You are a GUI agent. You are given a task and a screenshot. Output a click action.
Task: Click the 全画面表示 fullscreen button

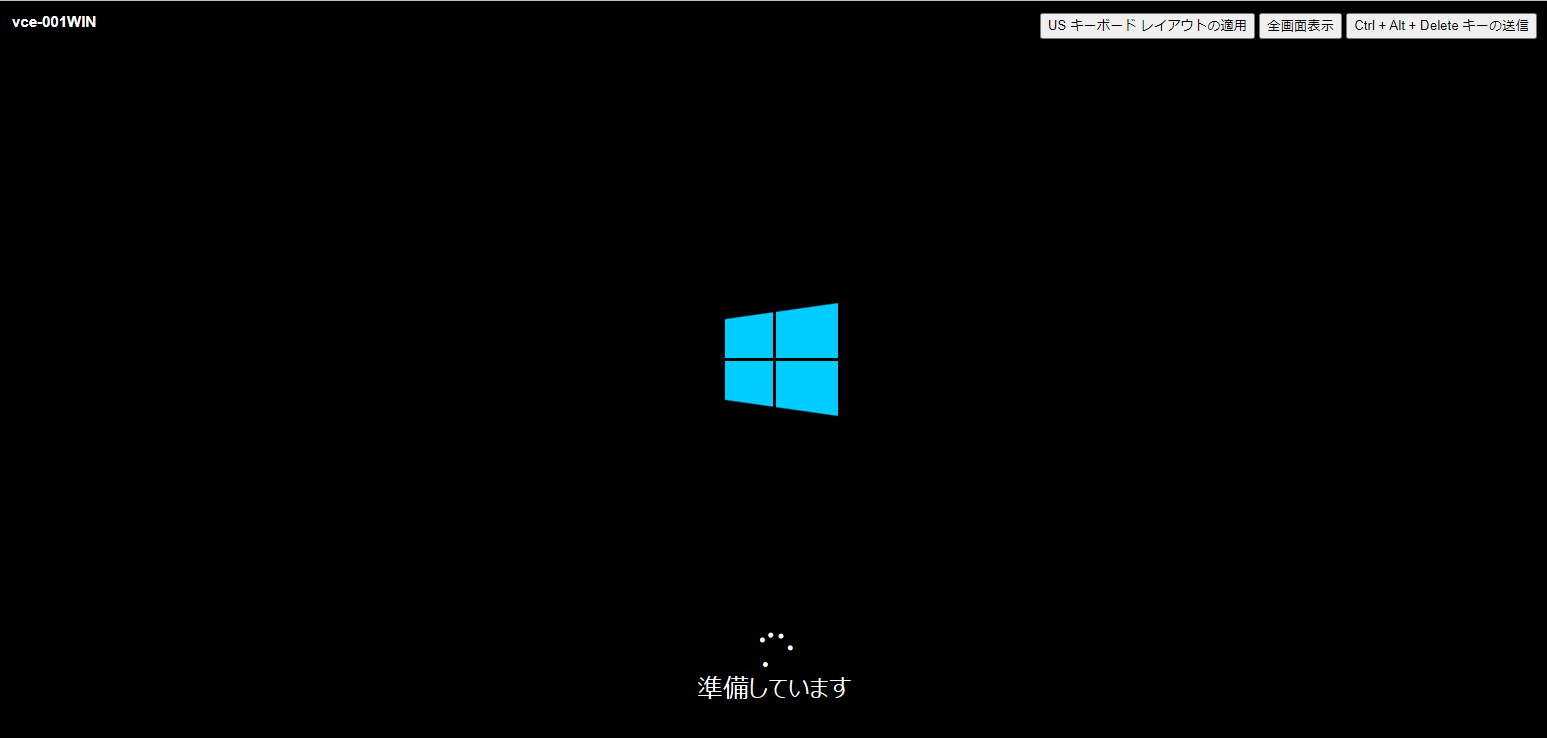point(1300,26)
